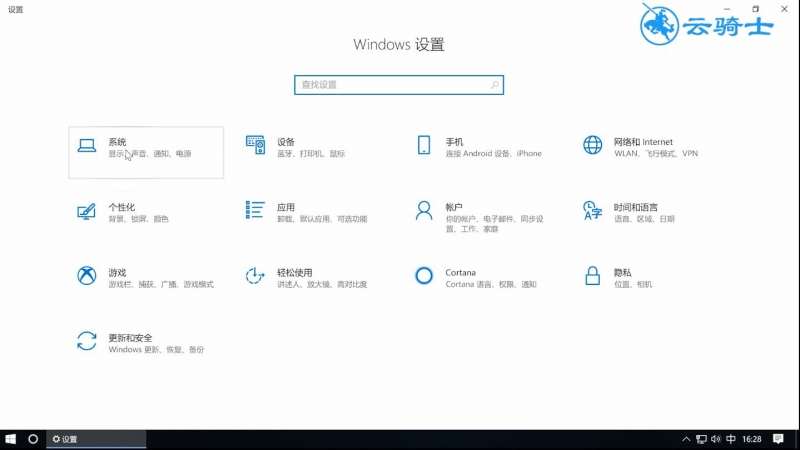Open the 系统 laptop icon

87,145
